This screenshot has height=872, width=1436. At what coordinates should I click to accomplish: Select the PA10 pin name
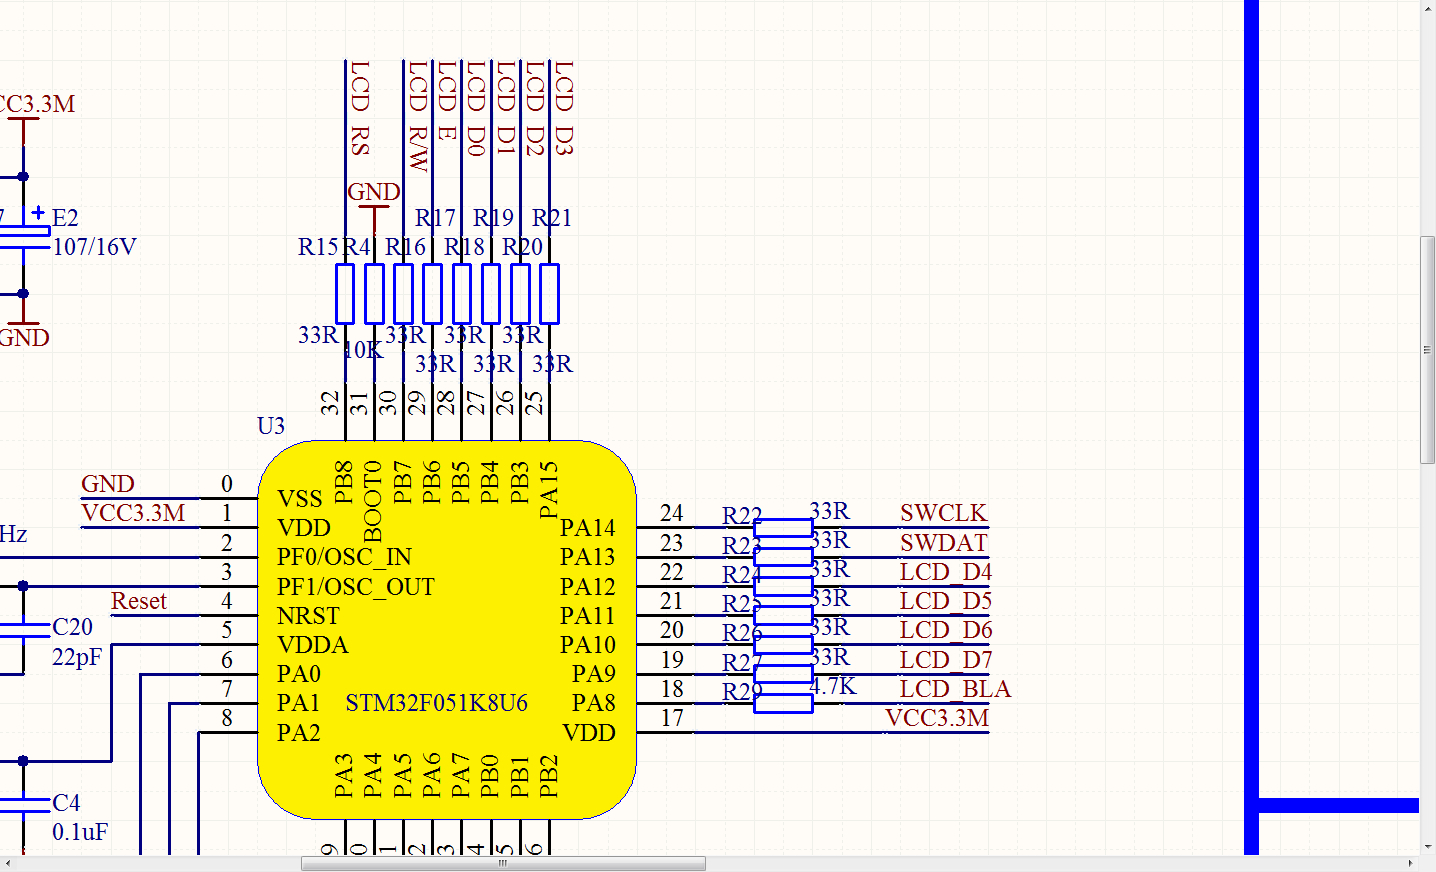click(588, 645)
